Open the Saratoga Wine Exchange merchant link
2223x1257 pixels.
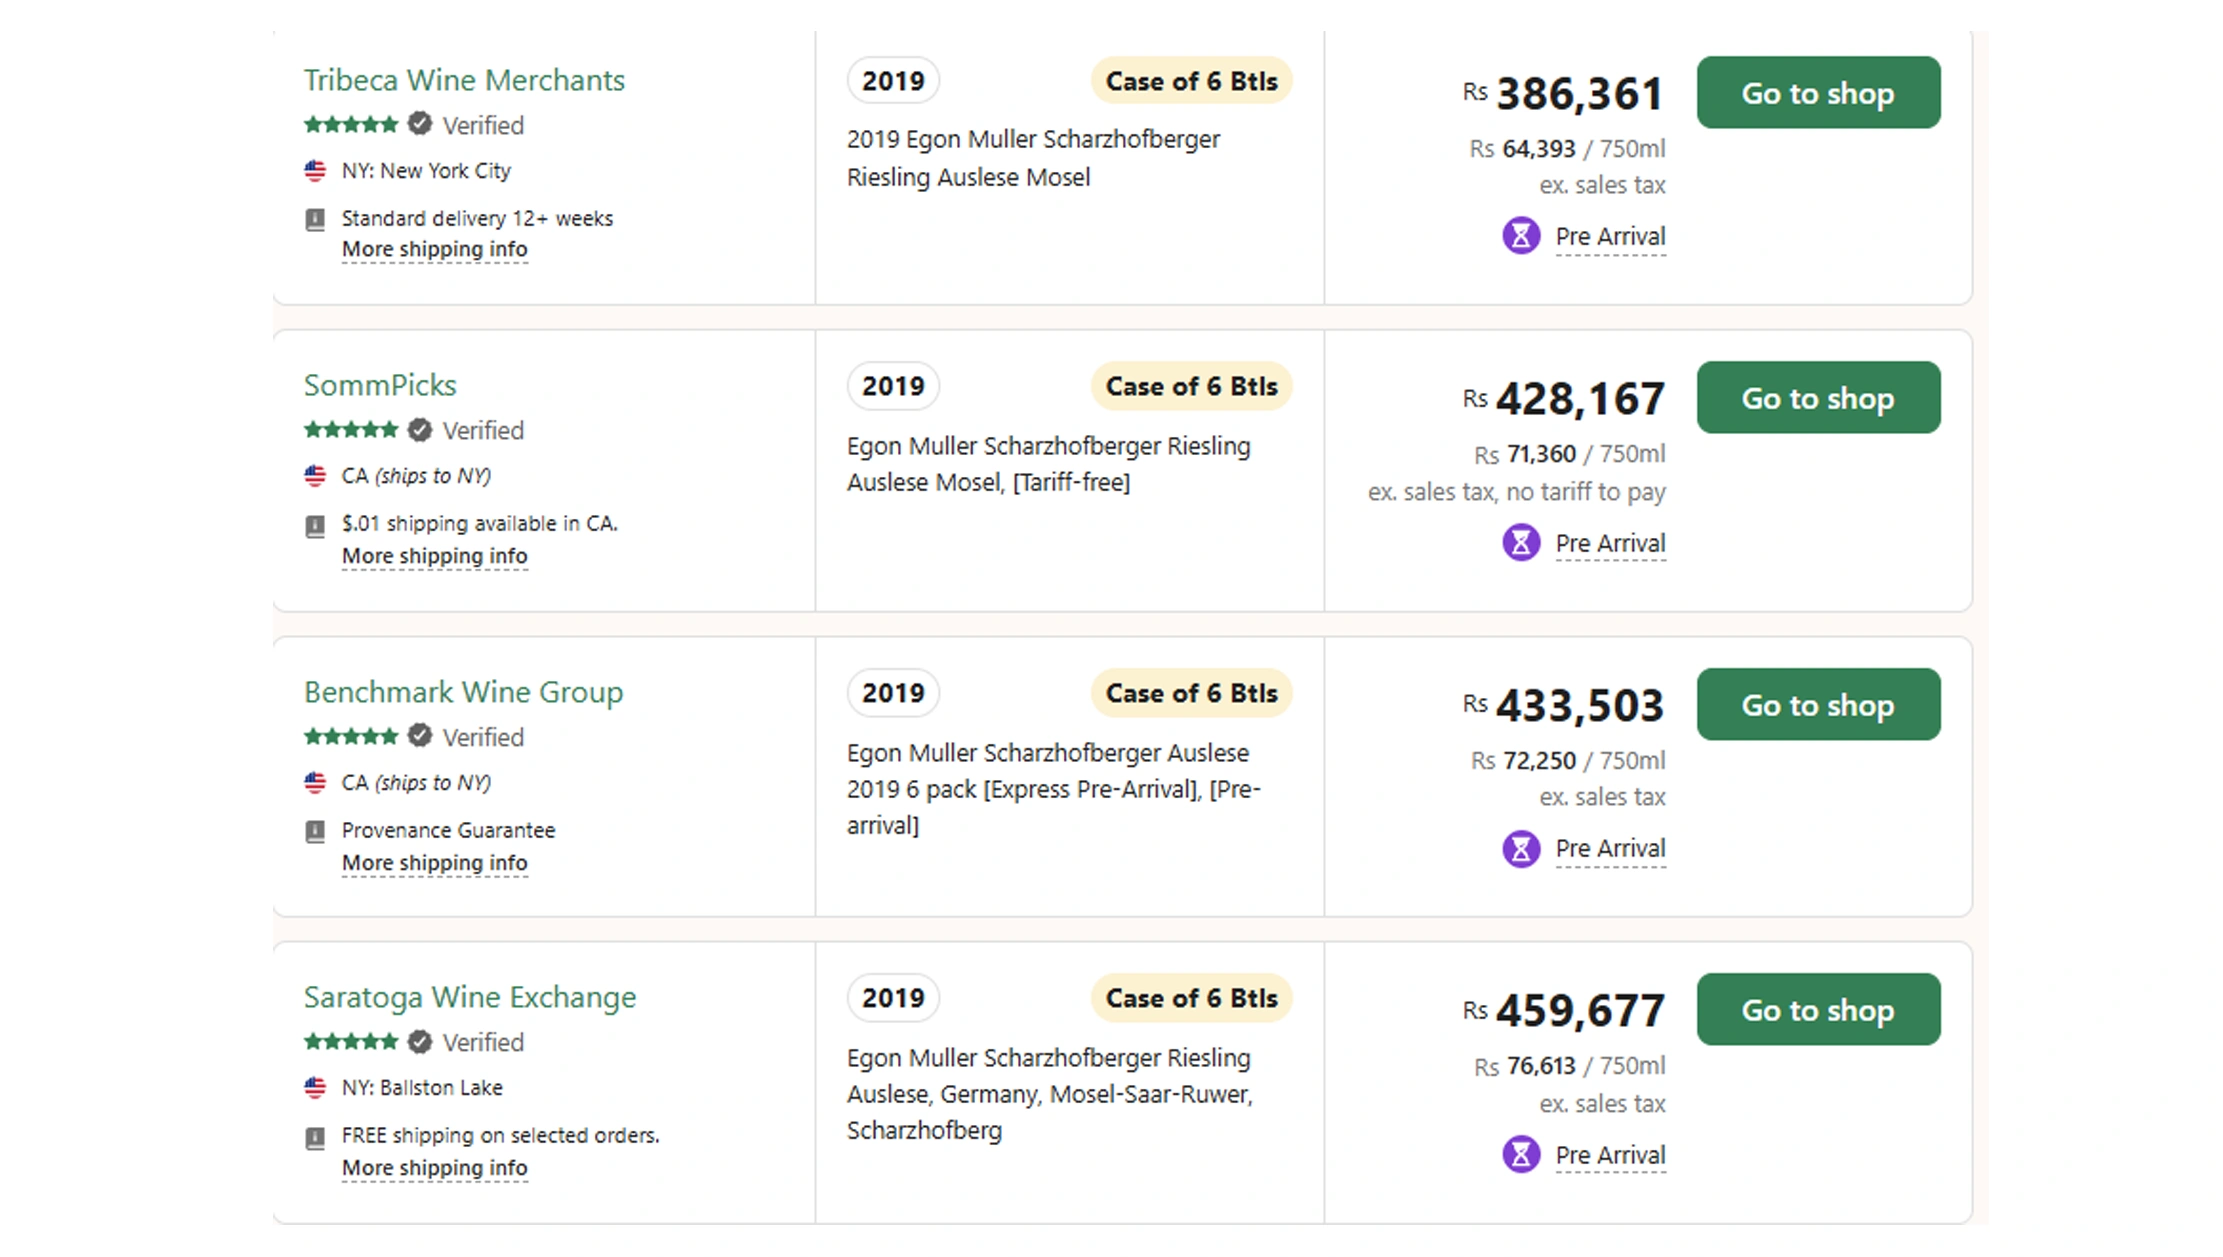coord(470,997)
